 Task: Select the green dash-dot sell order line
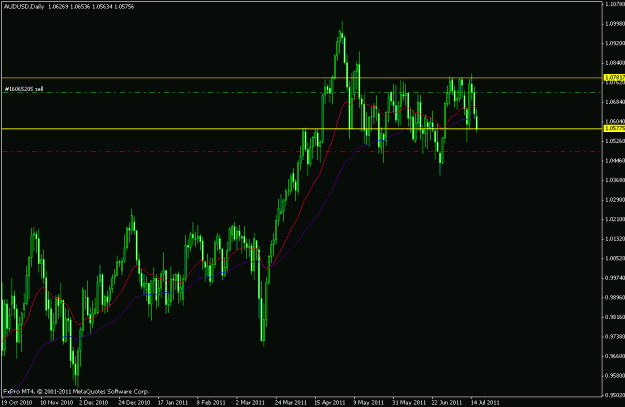(x=301, y=92)
